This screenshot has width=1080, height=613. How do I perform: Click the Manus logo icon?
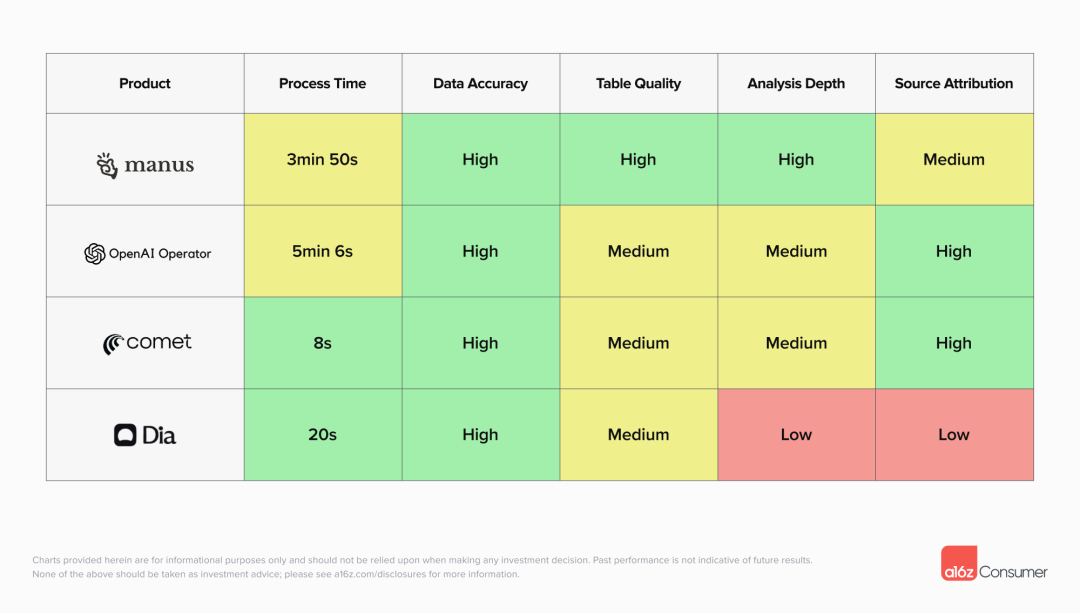tap(107, 165)
